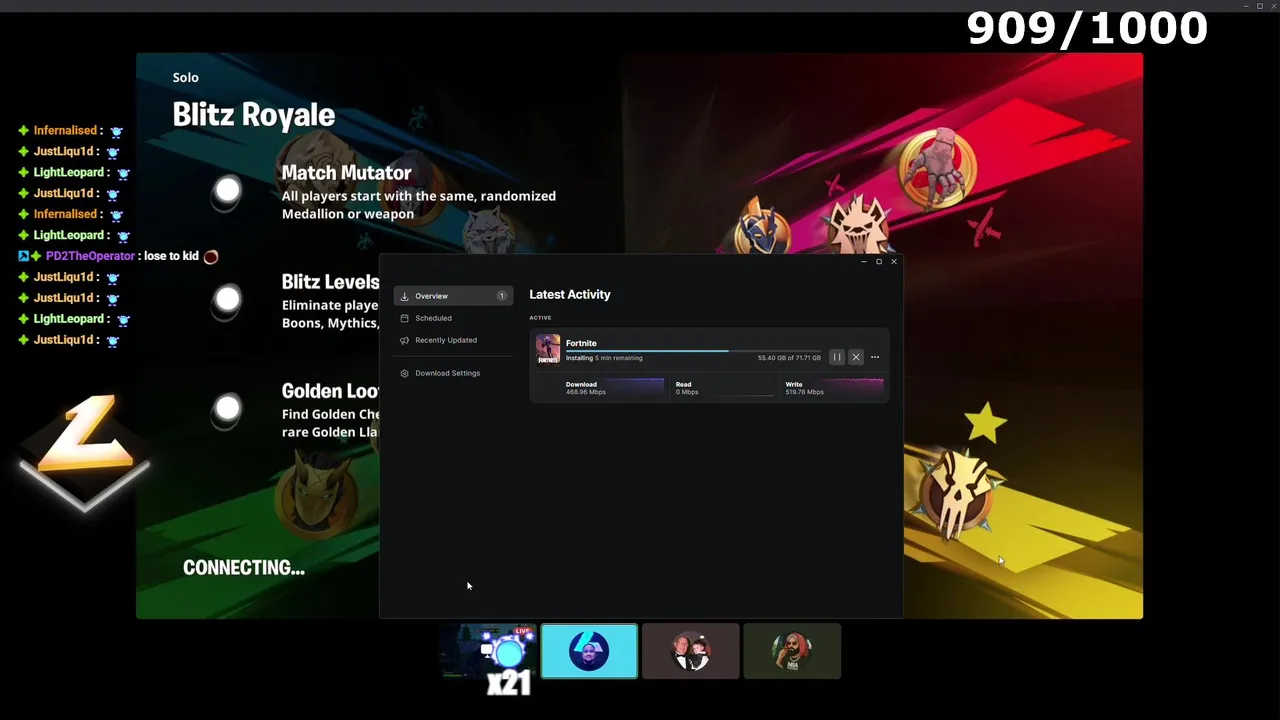Click the Read speed readout 0 Mbps
The height and width of the screenshot is (720, 1280).
(x=687, y=392)
